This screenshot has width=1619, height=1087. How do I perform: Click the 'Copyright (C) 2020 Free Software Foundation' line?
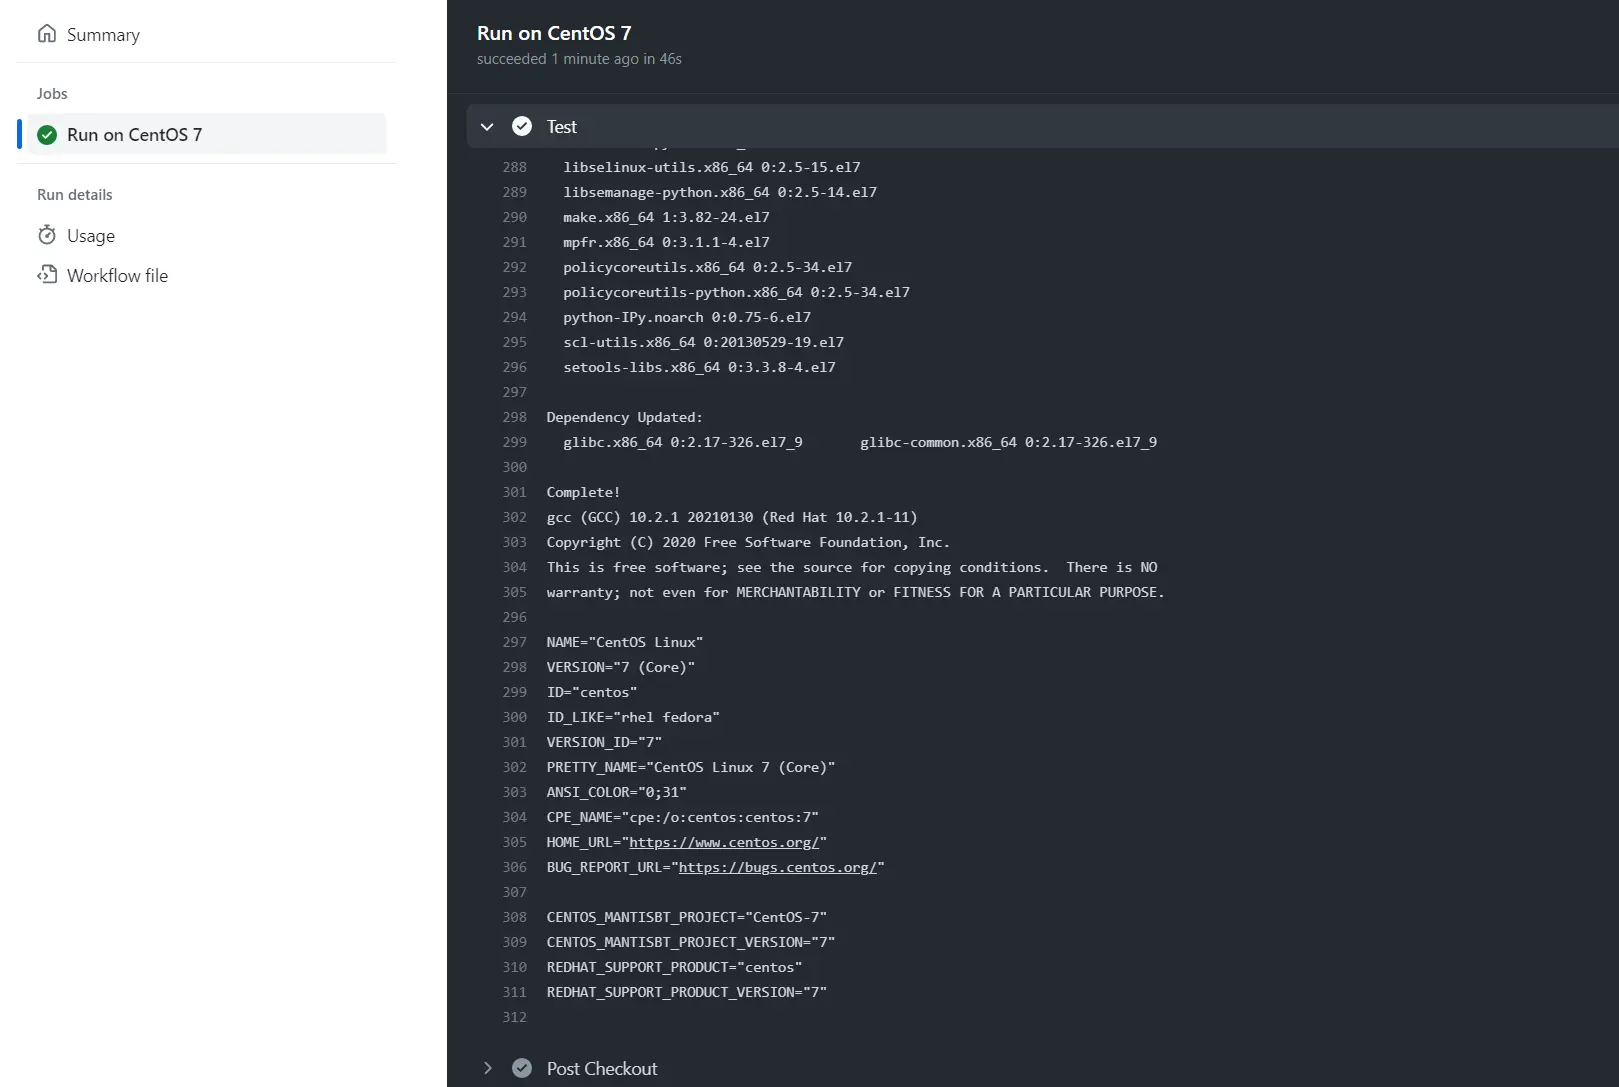click(749, 542)
